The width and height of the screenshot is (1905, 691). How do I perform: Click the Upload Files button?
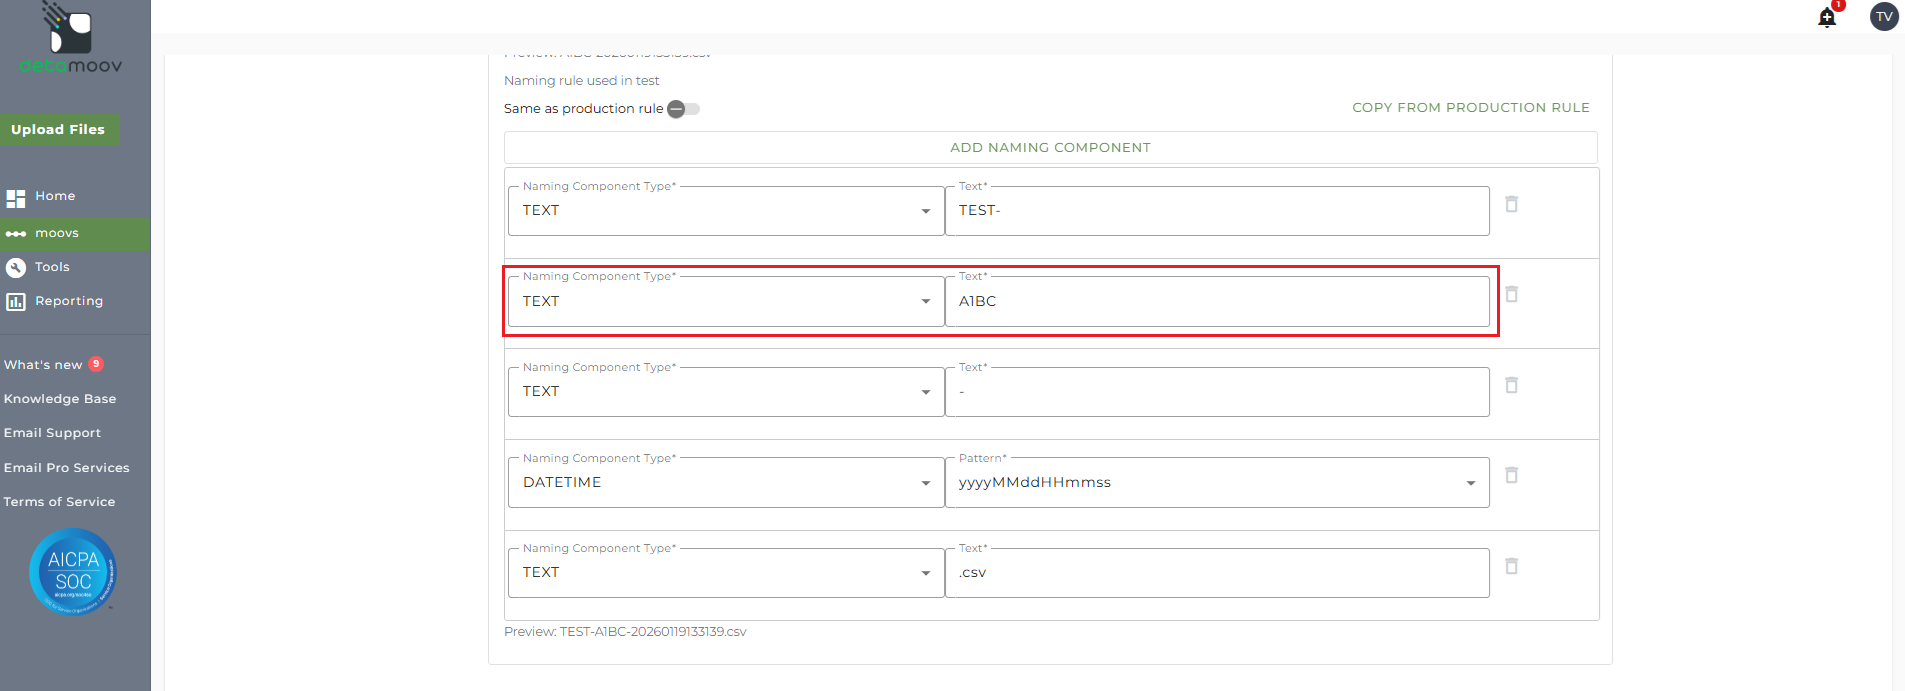[x=58, y=130]
